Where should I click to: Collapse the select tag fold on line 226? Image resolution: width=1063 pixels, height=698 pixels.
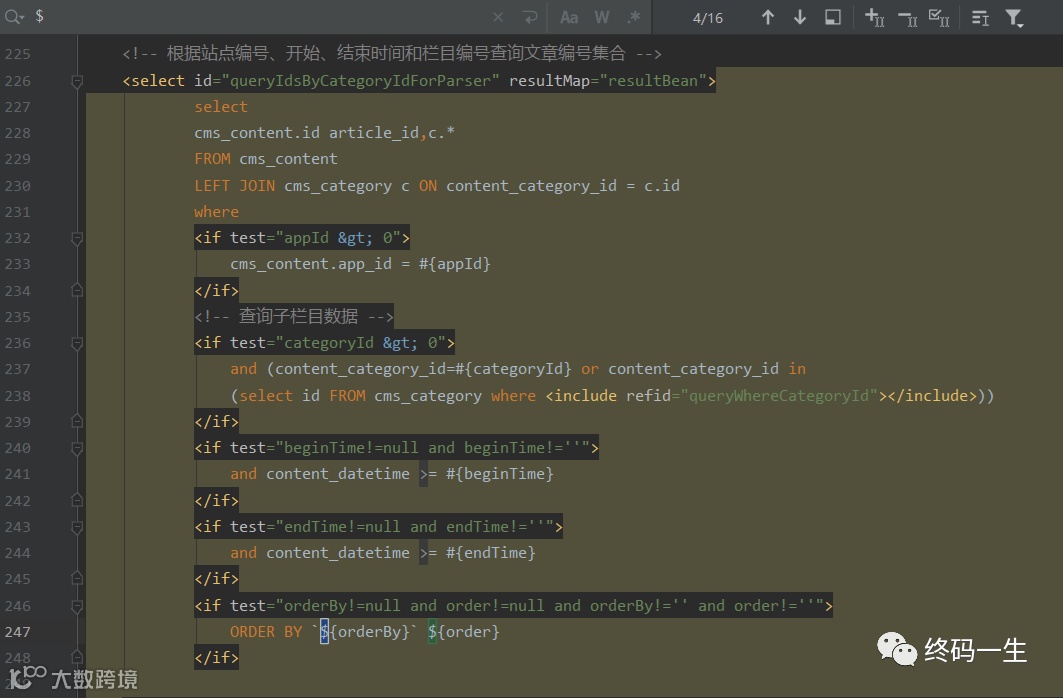click(77, 81)
